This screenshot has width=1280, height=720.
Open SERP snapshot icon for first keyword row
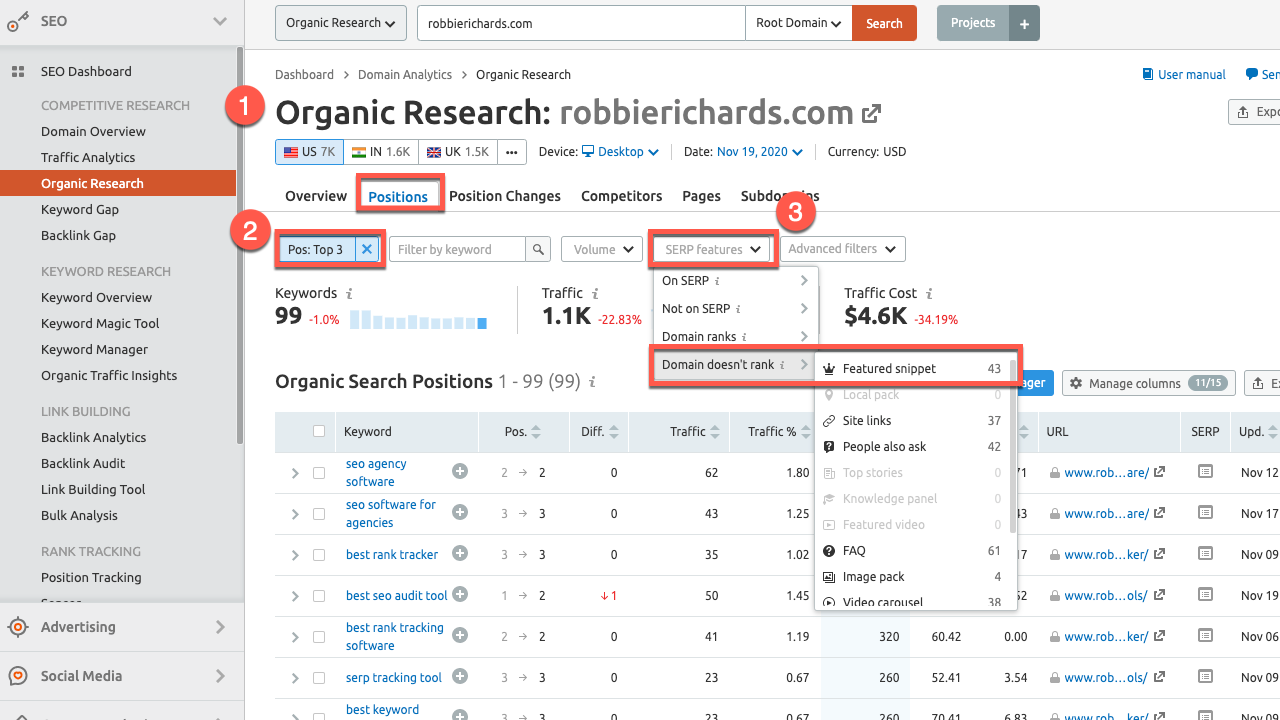click(1205, 471)
